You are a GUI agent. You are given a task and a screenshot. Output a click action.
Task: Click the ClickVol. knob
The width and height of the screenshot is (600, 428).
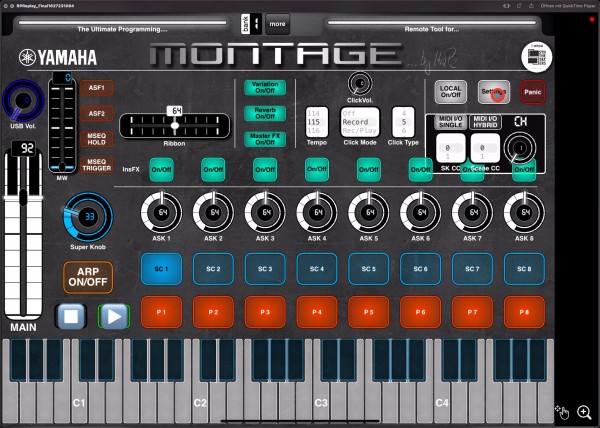click(360, 83)
